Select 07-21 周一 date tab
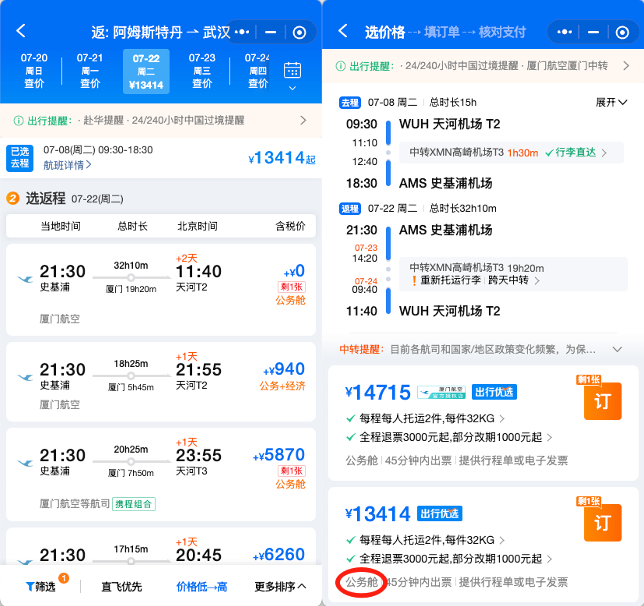 [90, 71]
